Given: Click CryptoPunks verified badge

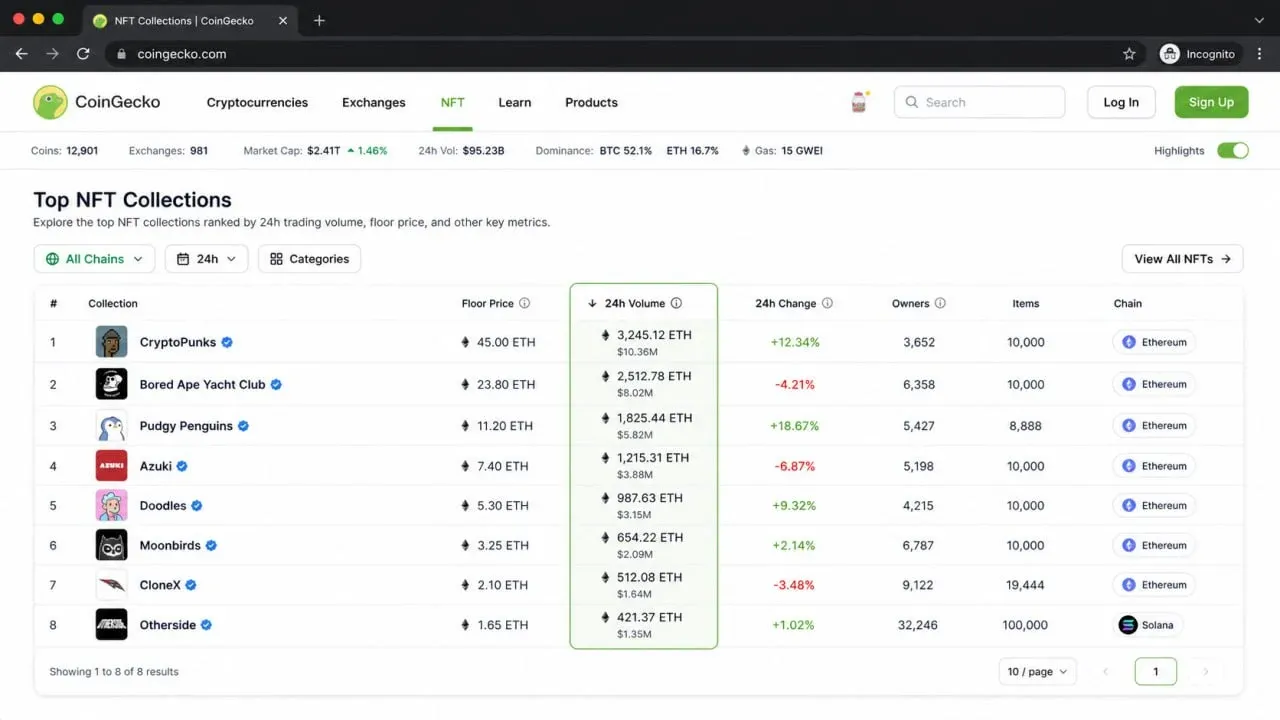Looking at the screenshot, I should coord(227,342).
